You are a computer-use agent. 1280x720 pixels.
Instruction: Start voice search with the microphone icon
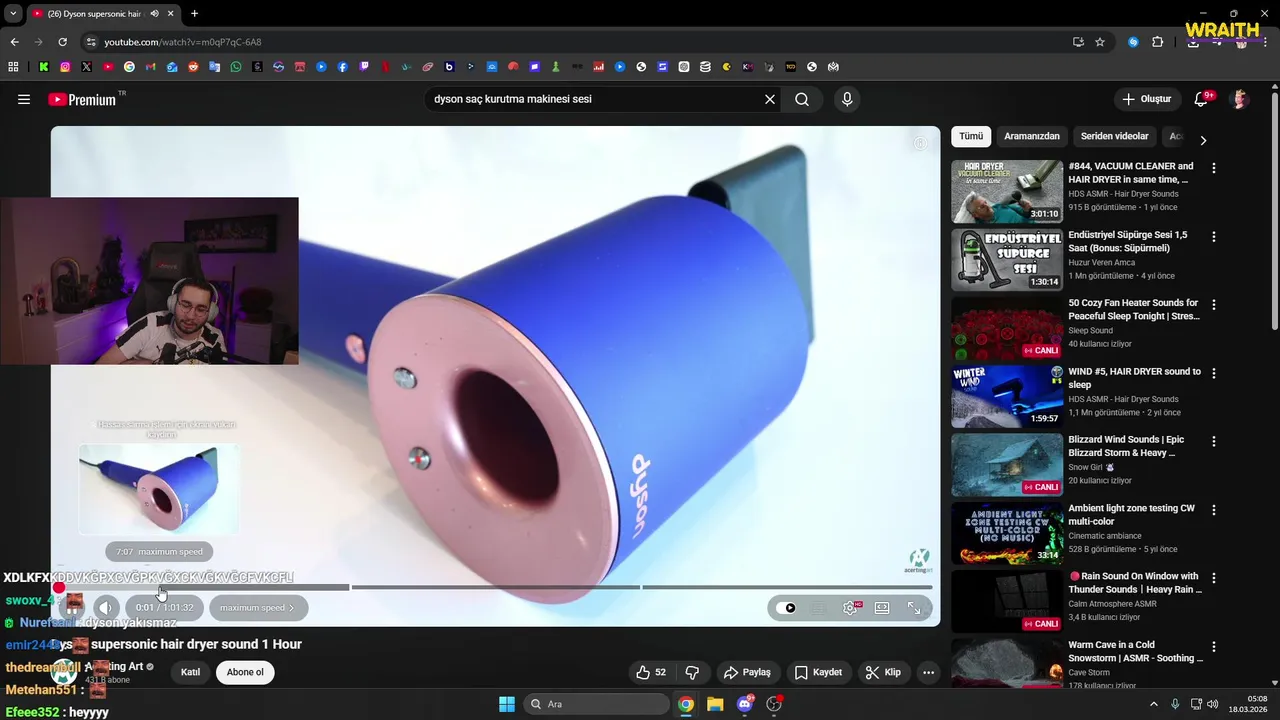pyautogui.click(x=847, y=99)
